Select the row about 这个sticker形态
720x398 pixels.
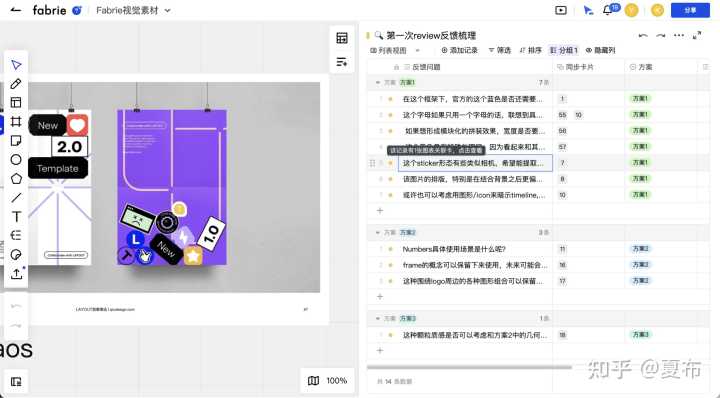475,163
